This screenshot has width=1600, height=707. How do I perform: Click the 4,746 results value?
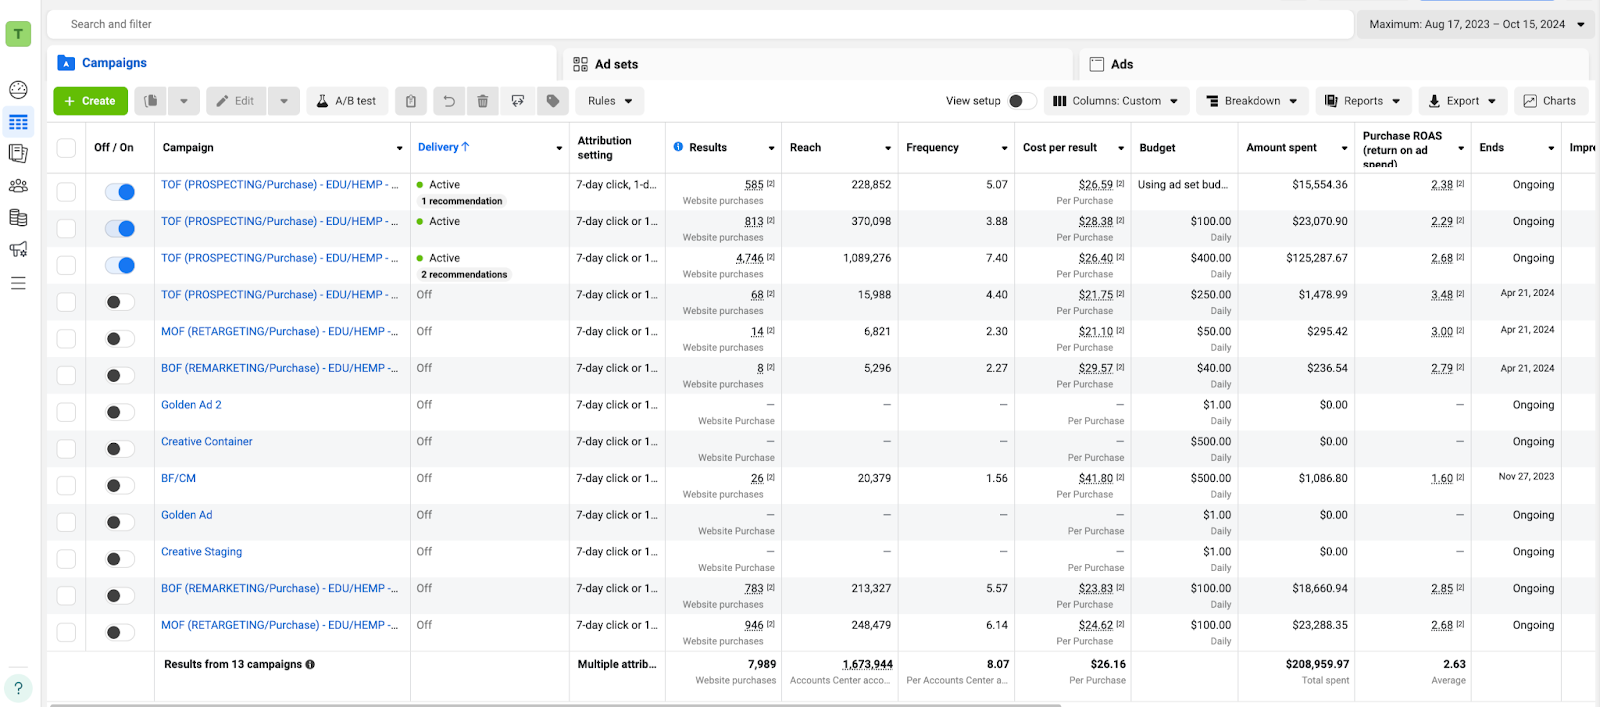point(750,258)
